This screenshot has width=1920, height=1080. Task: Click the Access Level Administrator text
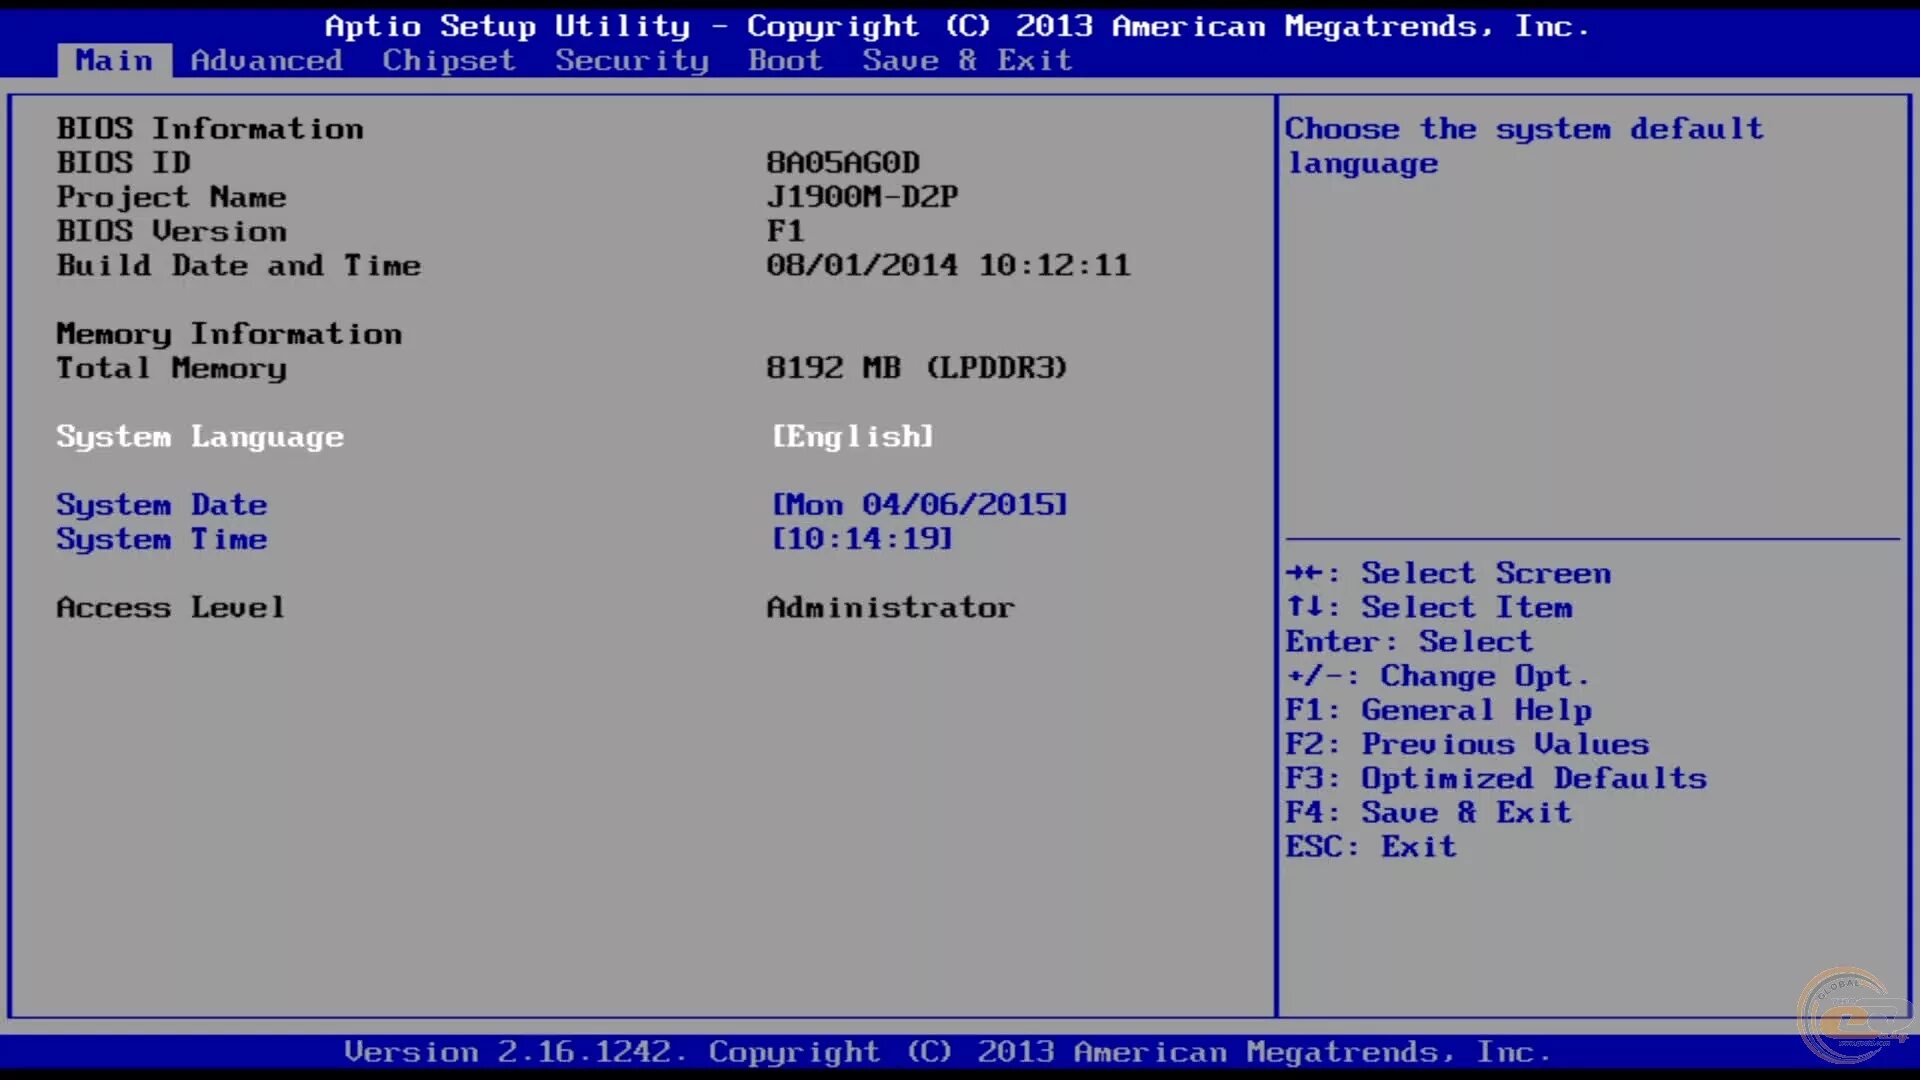click(890, 607)
